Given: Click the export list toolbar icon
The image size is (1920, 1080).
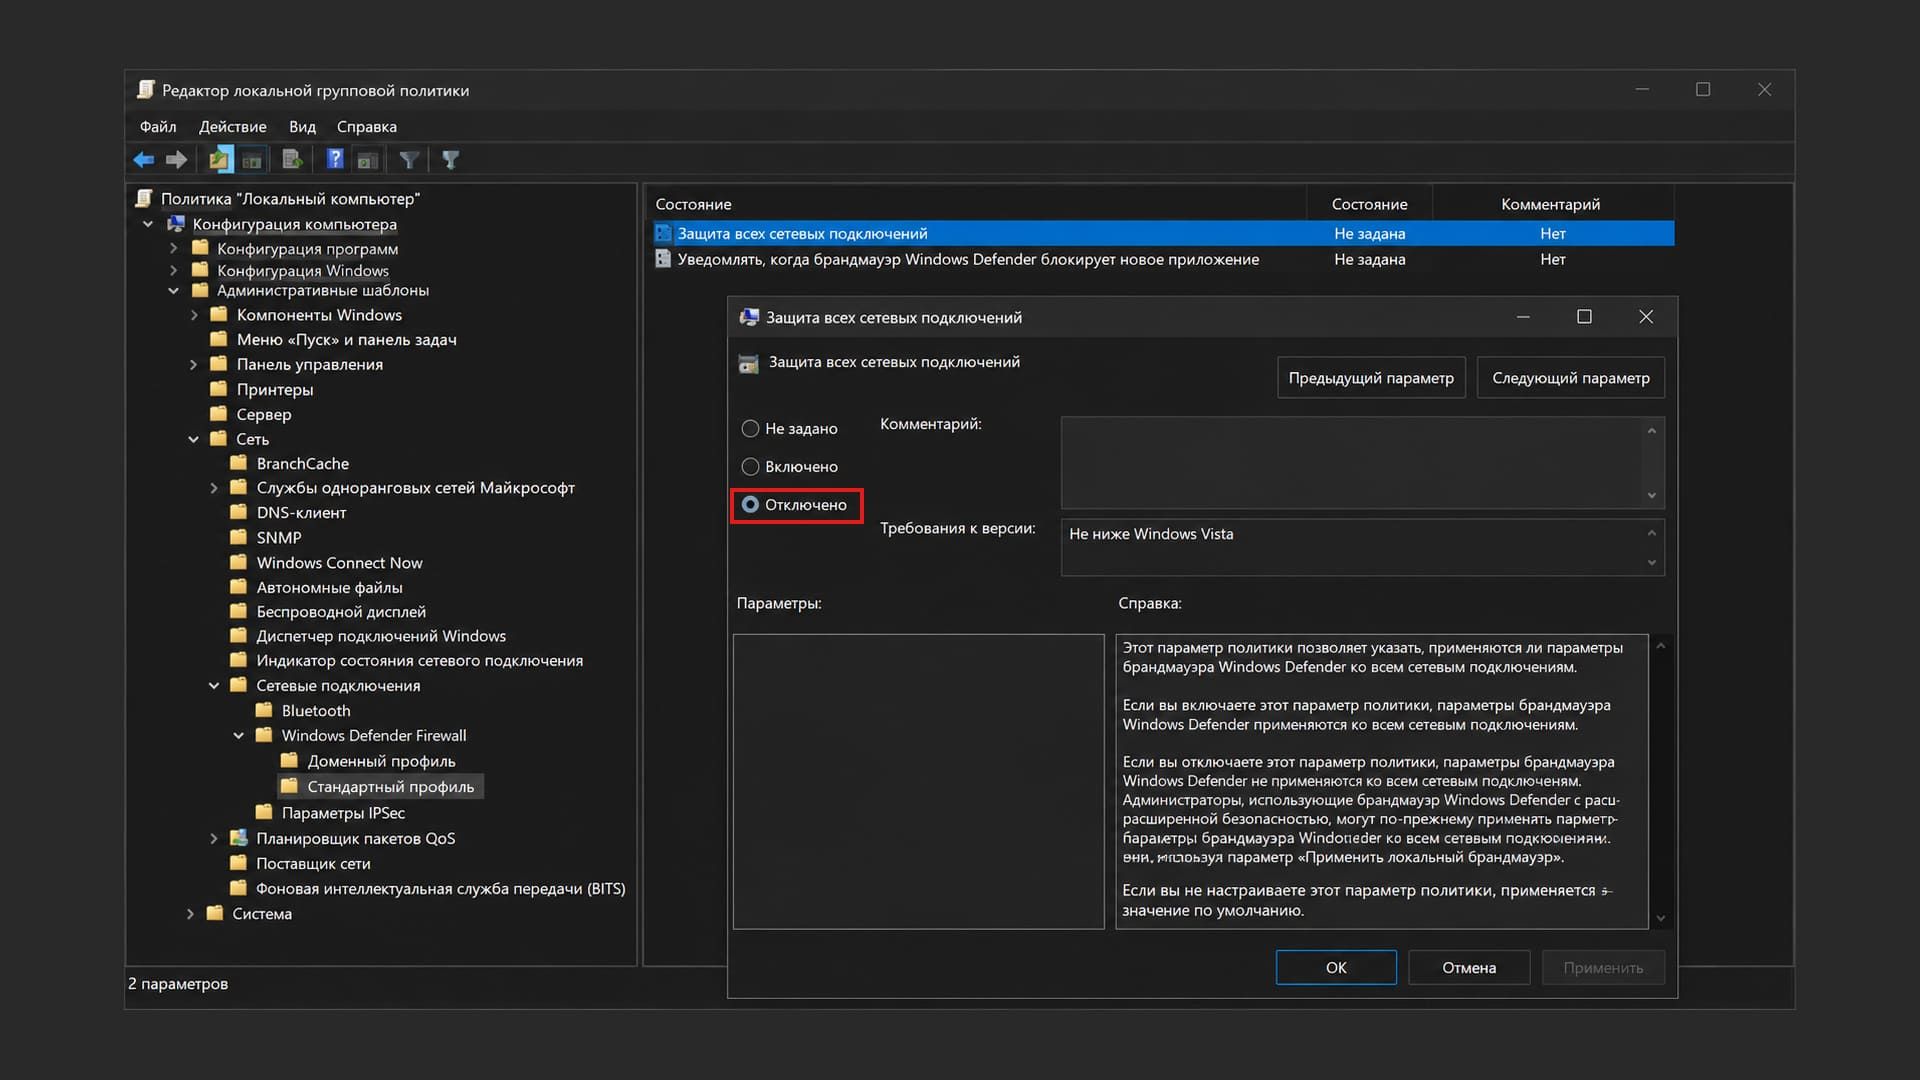Looking at the screenshot, I should (x=292, y=159).
